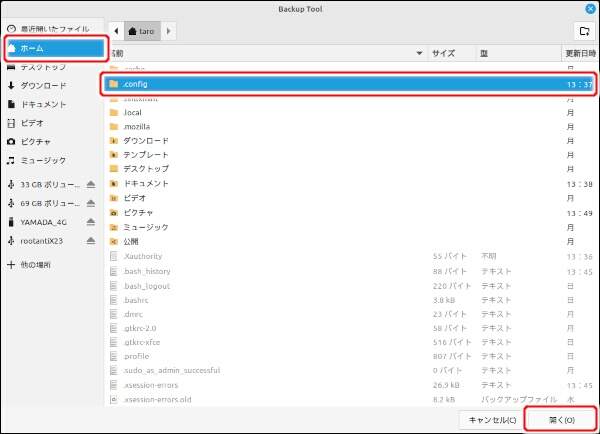Image resolution: width=600 pixels, height=434 pixels.
Task: Select the .config folder row
Action: [349, 84]
